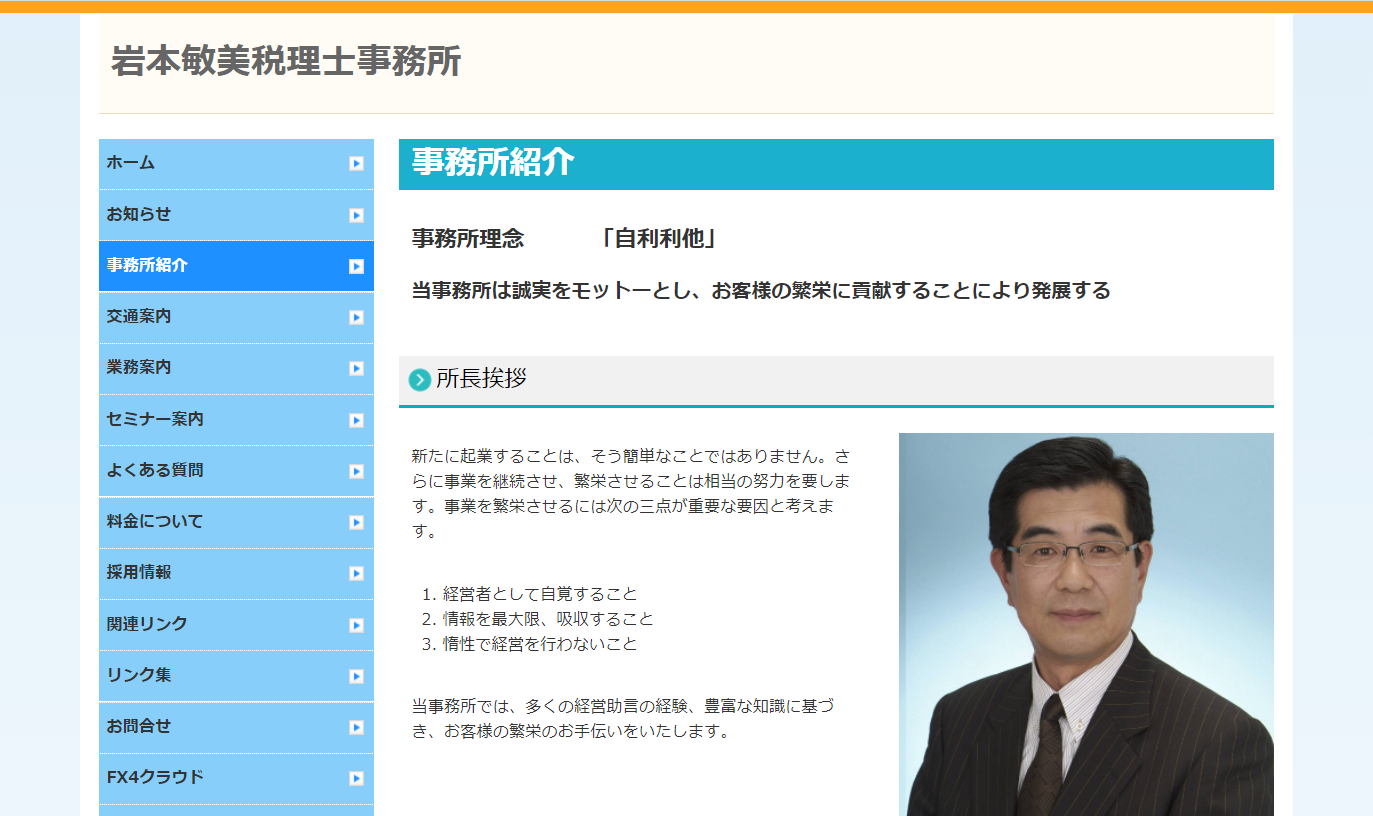Click the 事務所紹介 page heading

[493, 162]
